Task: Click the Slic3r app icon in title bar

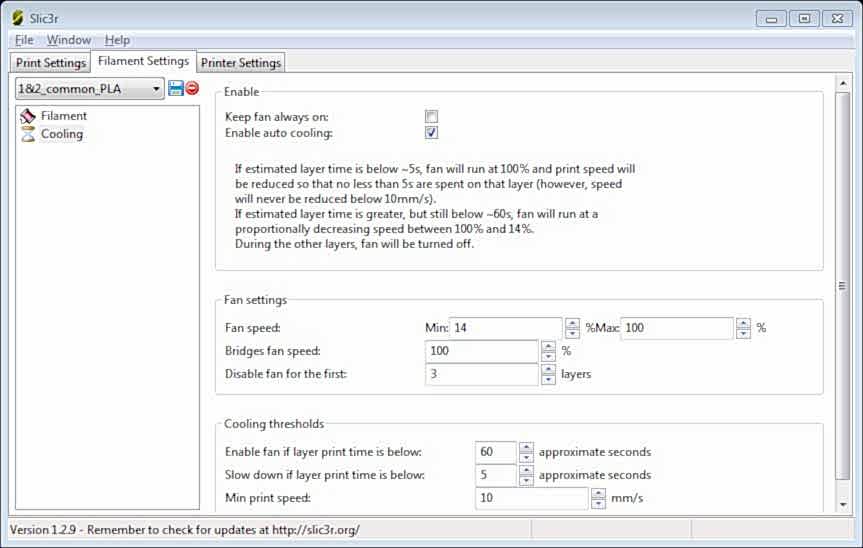Action: [x=17, y=18]
